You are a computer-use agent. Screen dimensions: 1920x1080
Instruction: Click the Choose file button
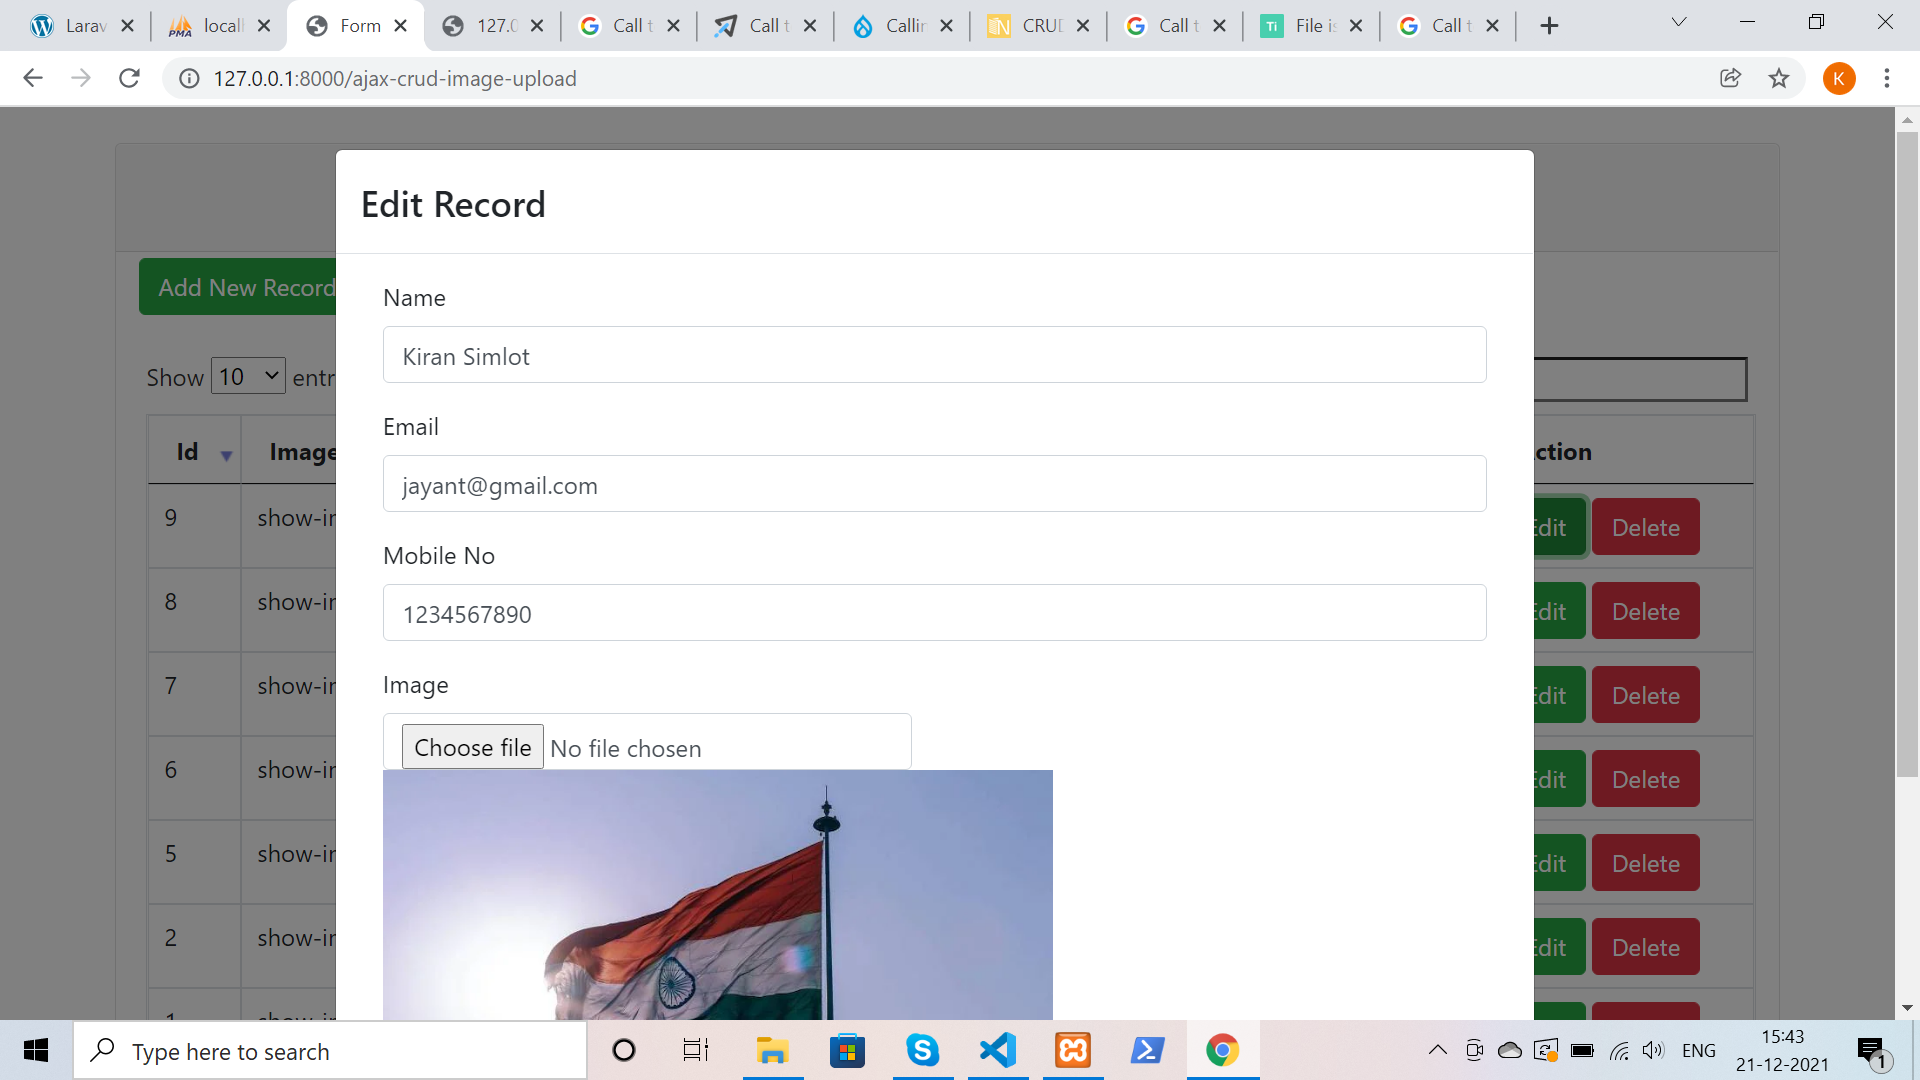click(472, 747)
